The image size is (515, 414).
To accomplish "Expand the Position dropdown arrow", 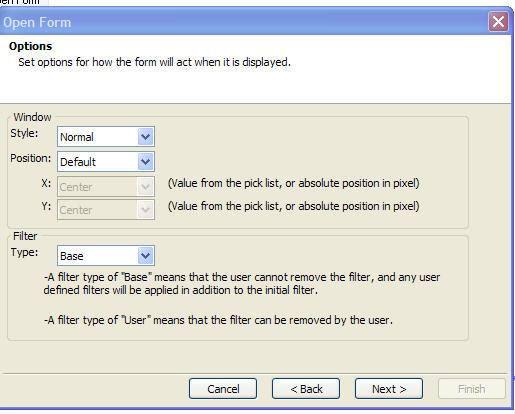I will click(146, 162).
